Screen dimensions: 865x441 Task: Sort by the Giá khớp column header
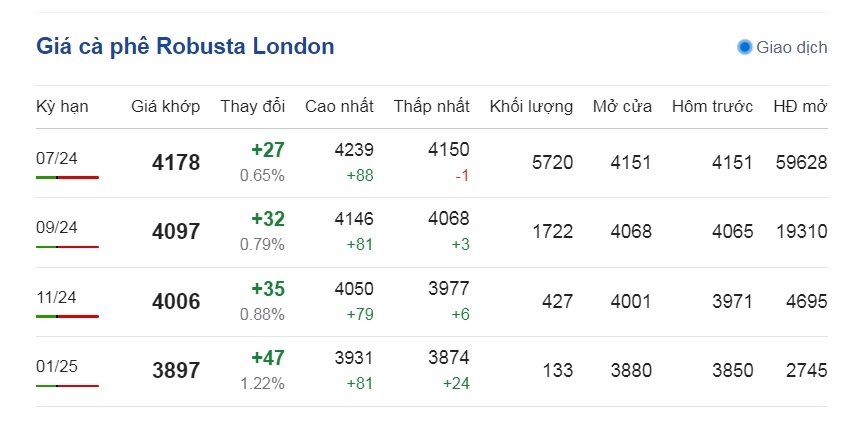tap(165, 107)
